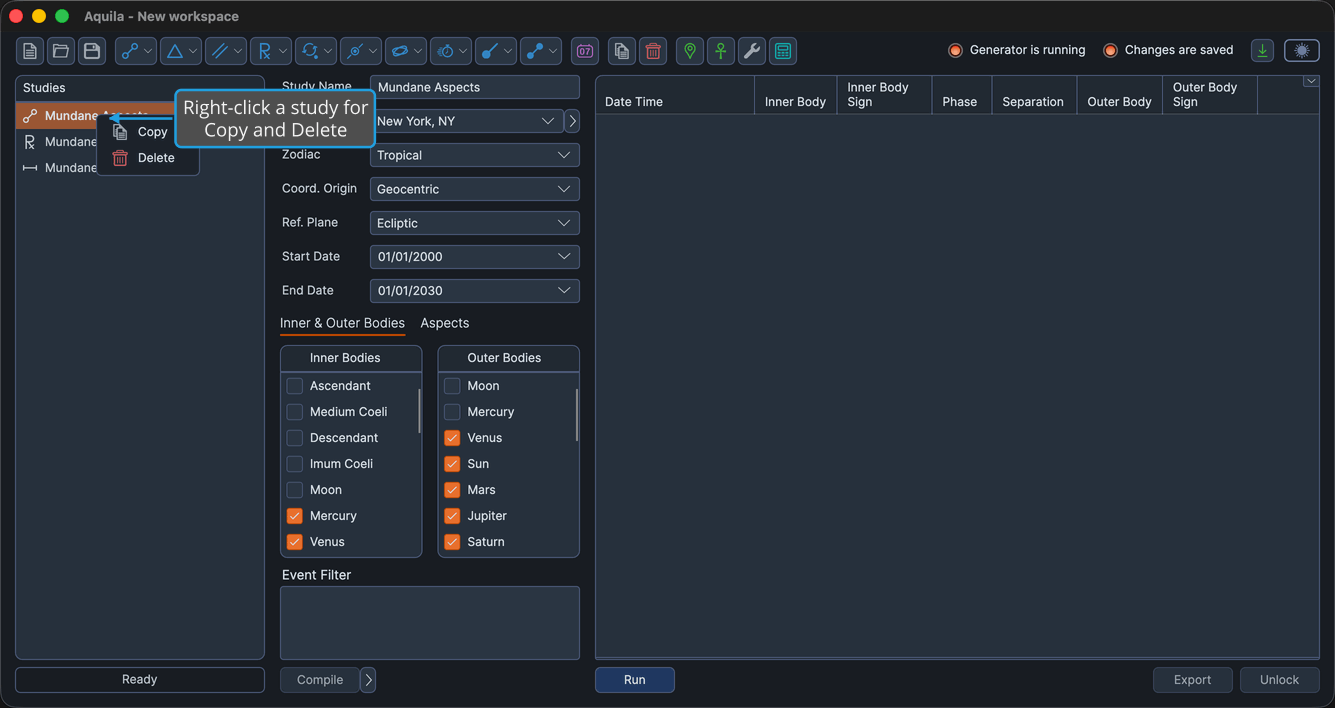Click the copy study icon in toolbar
This screenshot has width=1335, height=708.
click(622, 51)
